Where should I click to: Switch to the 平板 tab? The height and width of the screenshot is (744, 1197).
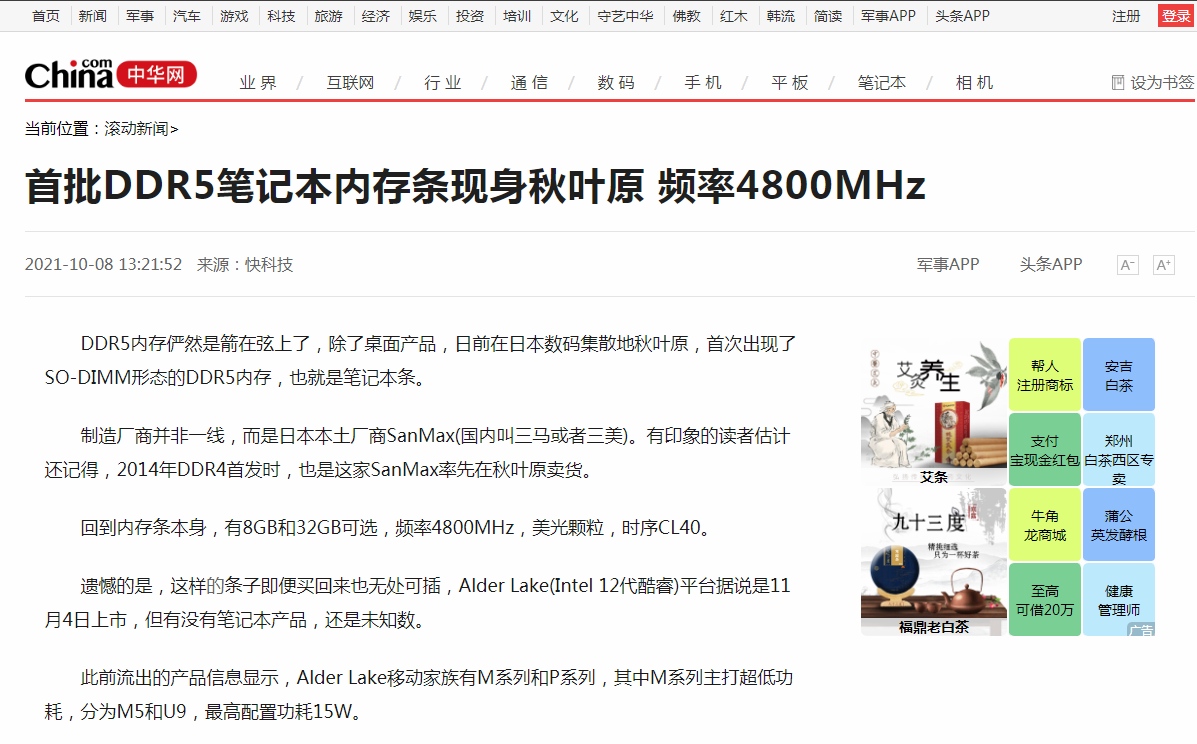pyautogui.click(x=789, y=82)
